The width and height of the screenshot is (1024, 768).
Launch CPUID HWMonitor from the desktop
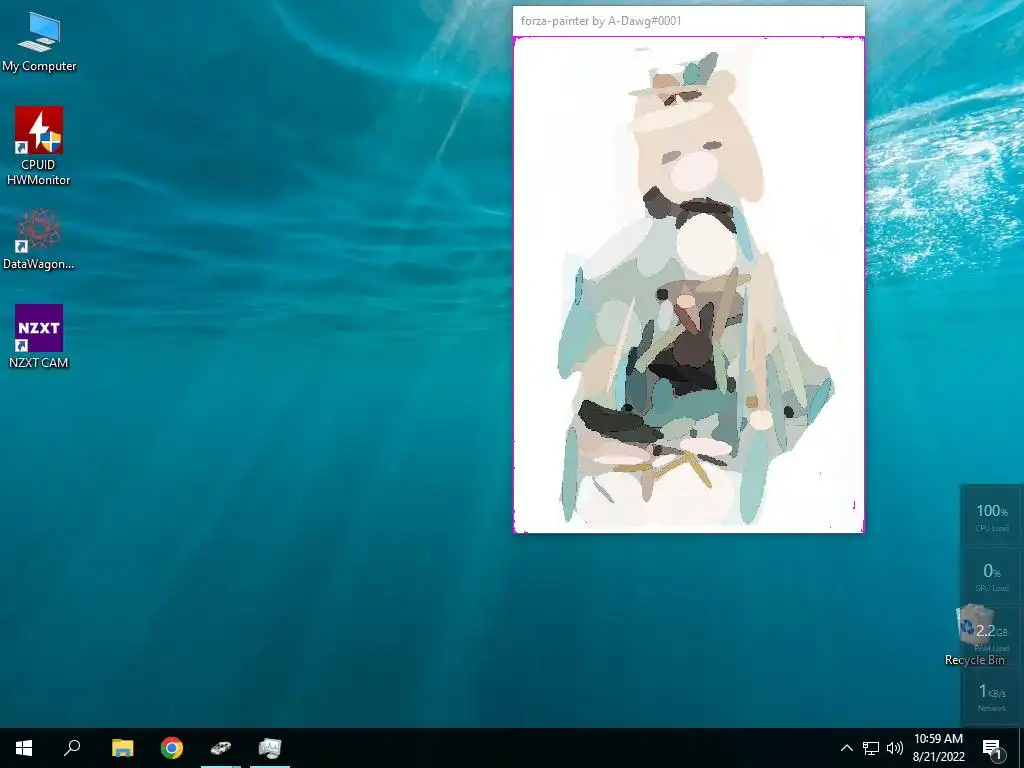point(39,146)
